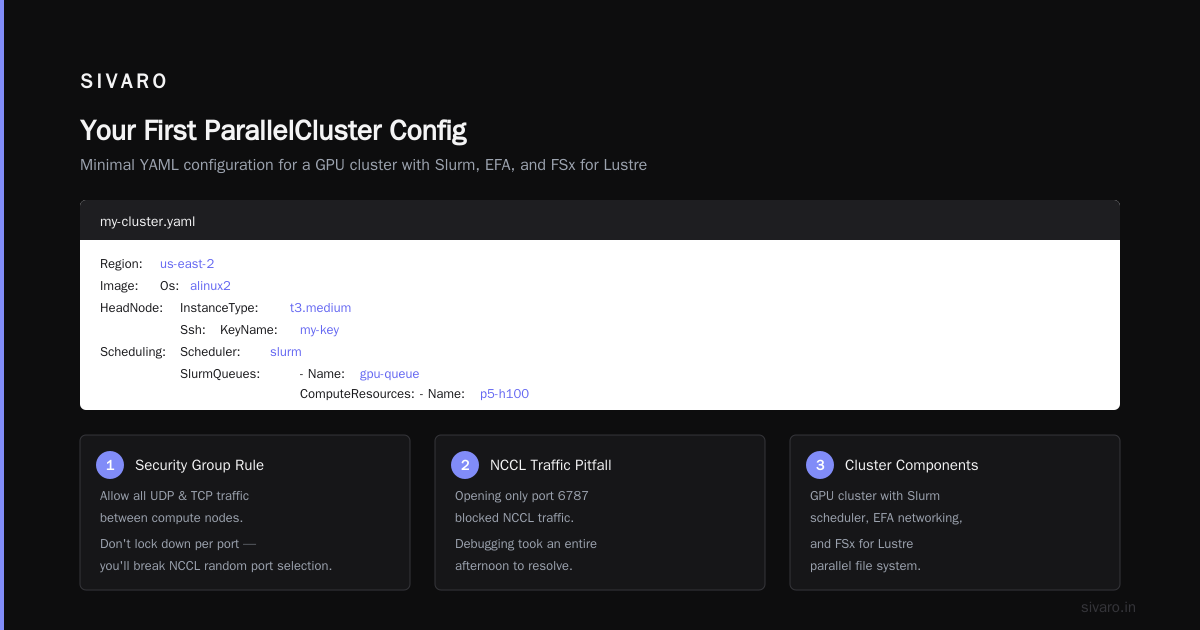Viewport: 1200px width, 630px height.
Task: Click the text Debugging took an entire
Action: (526, 544)
